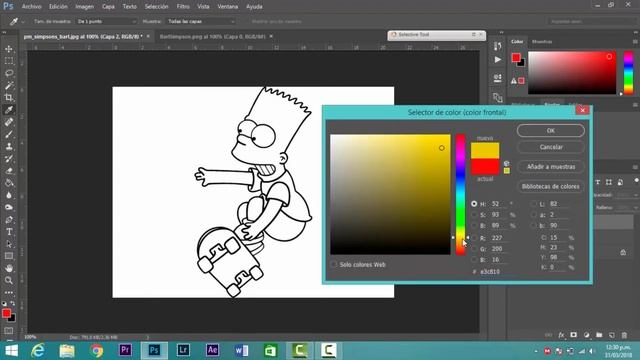Click the foreground color swatch in toolbar
This screenshot has height=360, width=640.
point(6,313)
